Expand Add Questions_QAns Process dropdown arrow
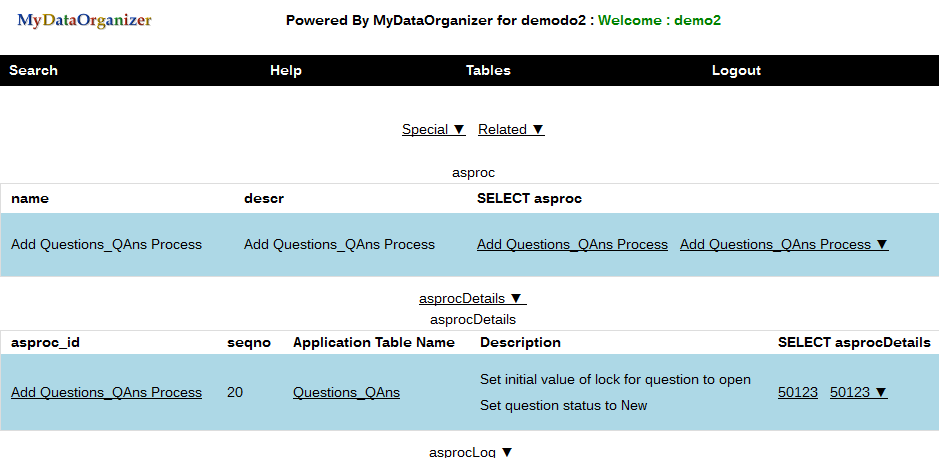The image size is (939, 458). tap(784, 245)
